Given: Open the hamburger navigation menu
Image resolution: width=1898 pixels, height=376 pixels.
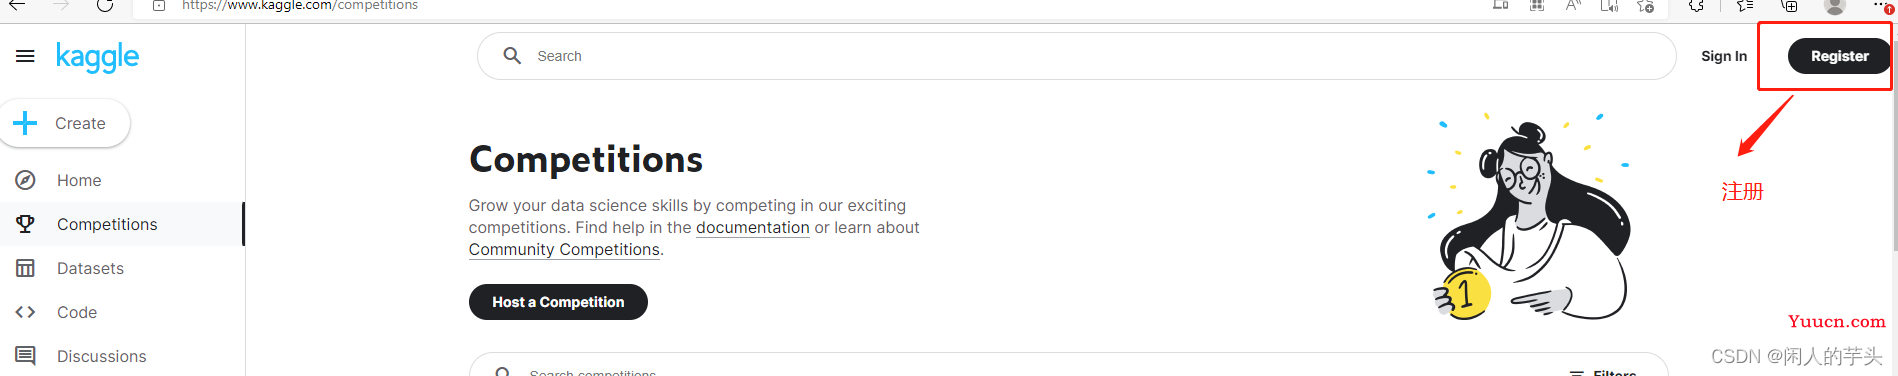Looking at the screenshot, I should 25,56.
